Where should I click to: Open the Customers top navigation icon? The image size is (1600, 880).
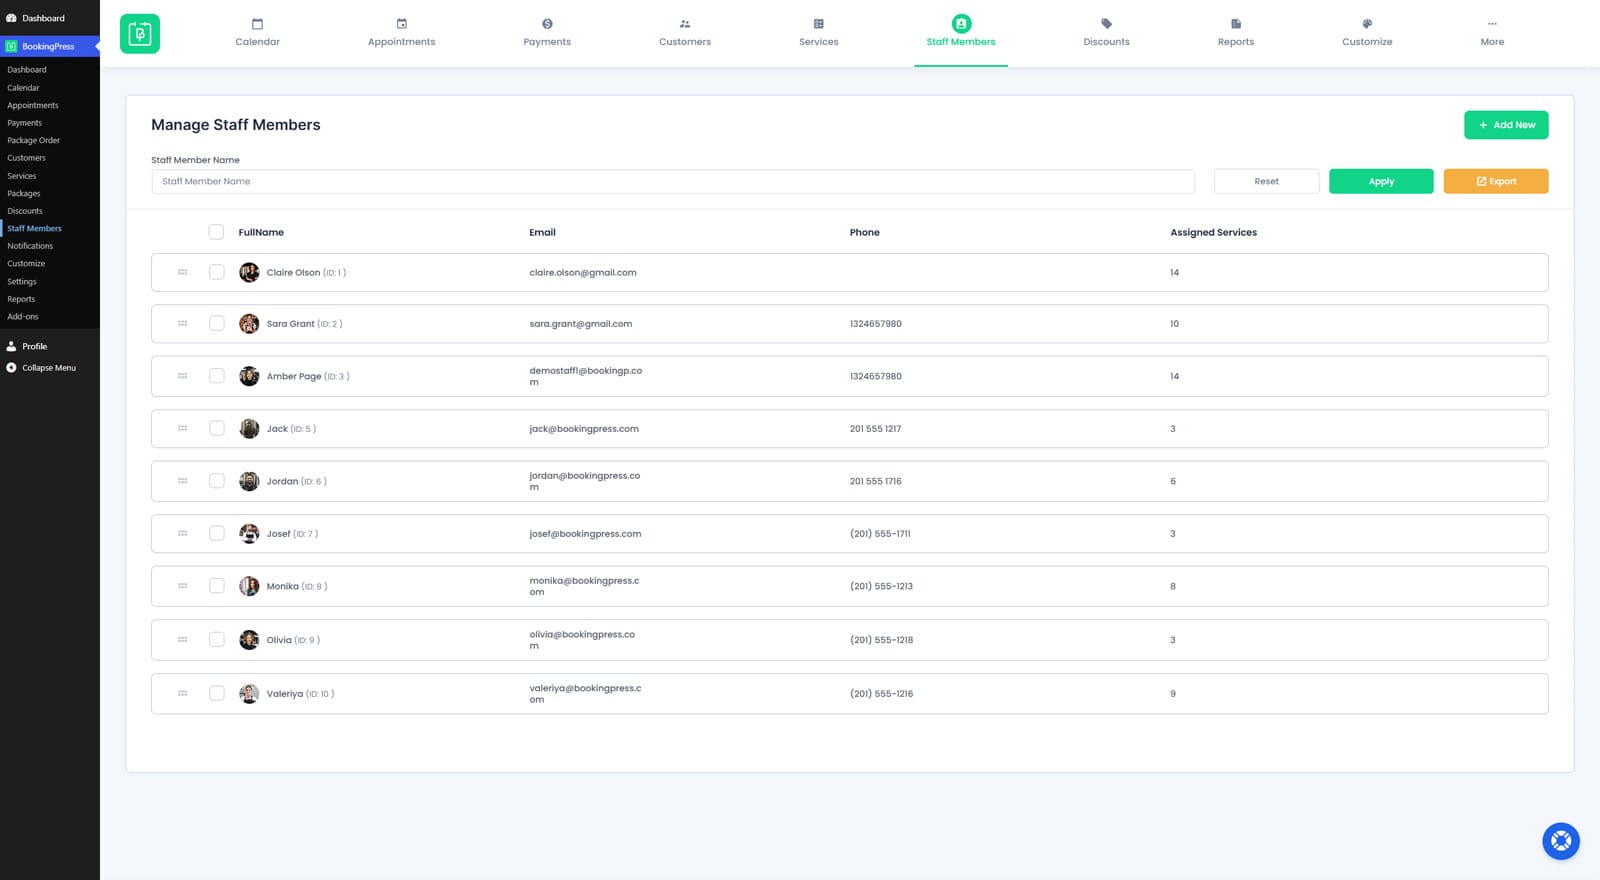(x=685, y=24)
